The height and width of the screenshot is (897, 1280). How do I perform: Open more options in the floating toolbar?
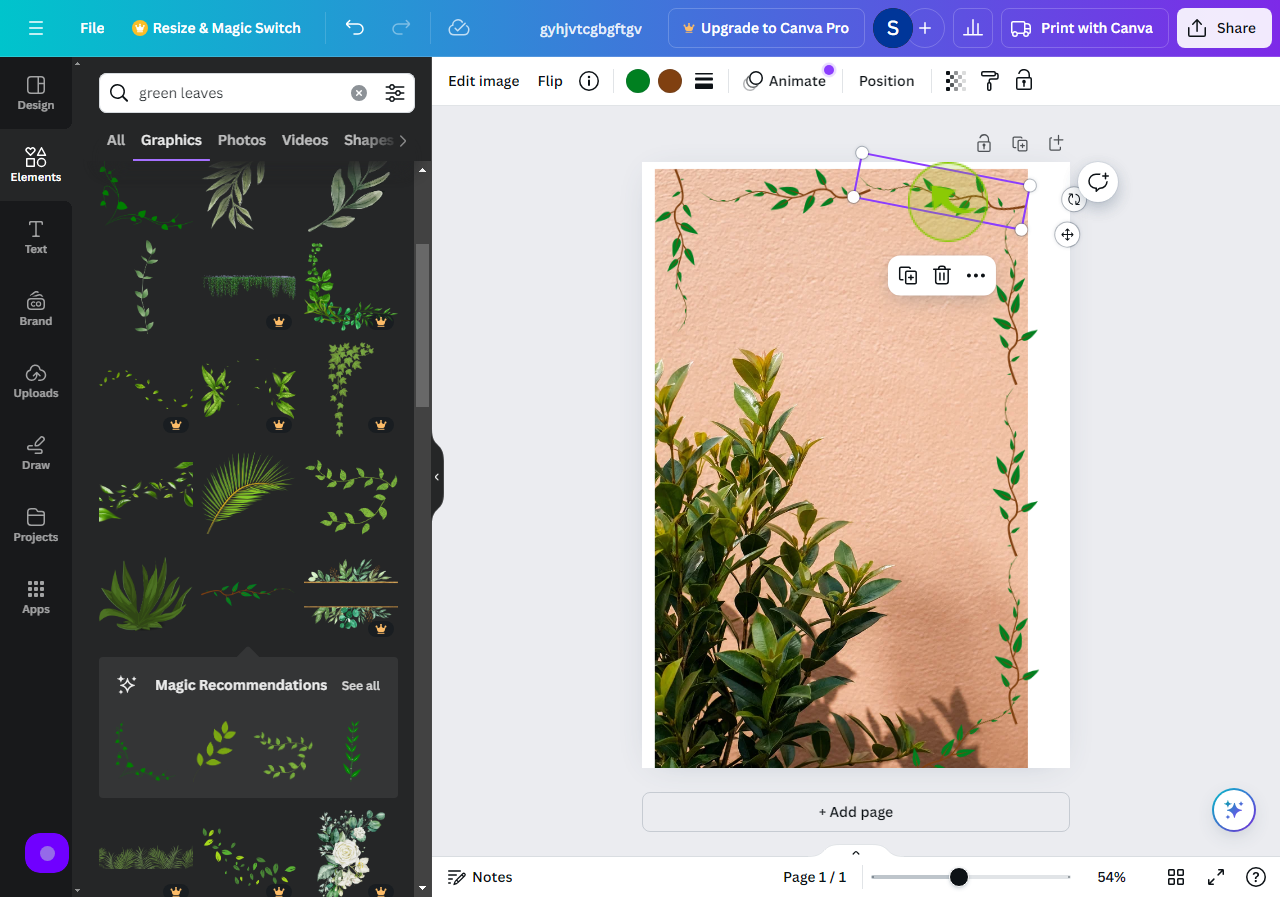[x=976, y=276]
